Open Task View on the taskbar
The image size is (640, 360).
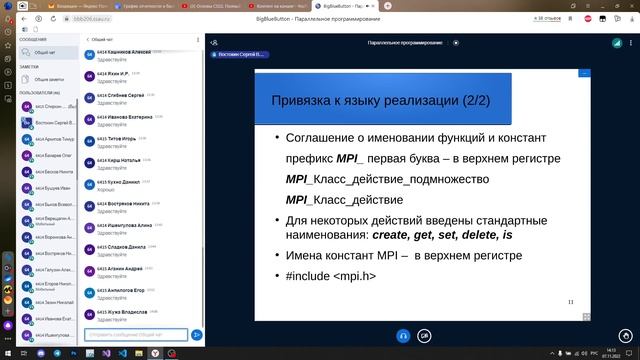24,353
